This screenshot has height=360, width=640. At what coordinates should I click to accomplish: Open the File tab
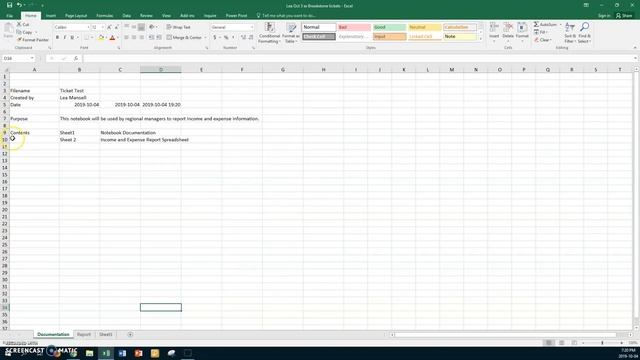(10, 16)
